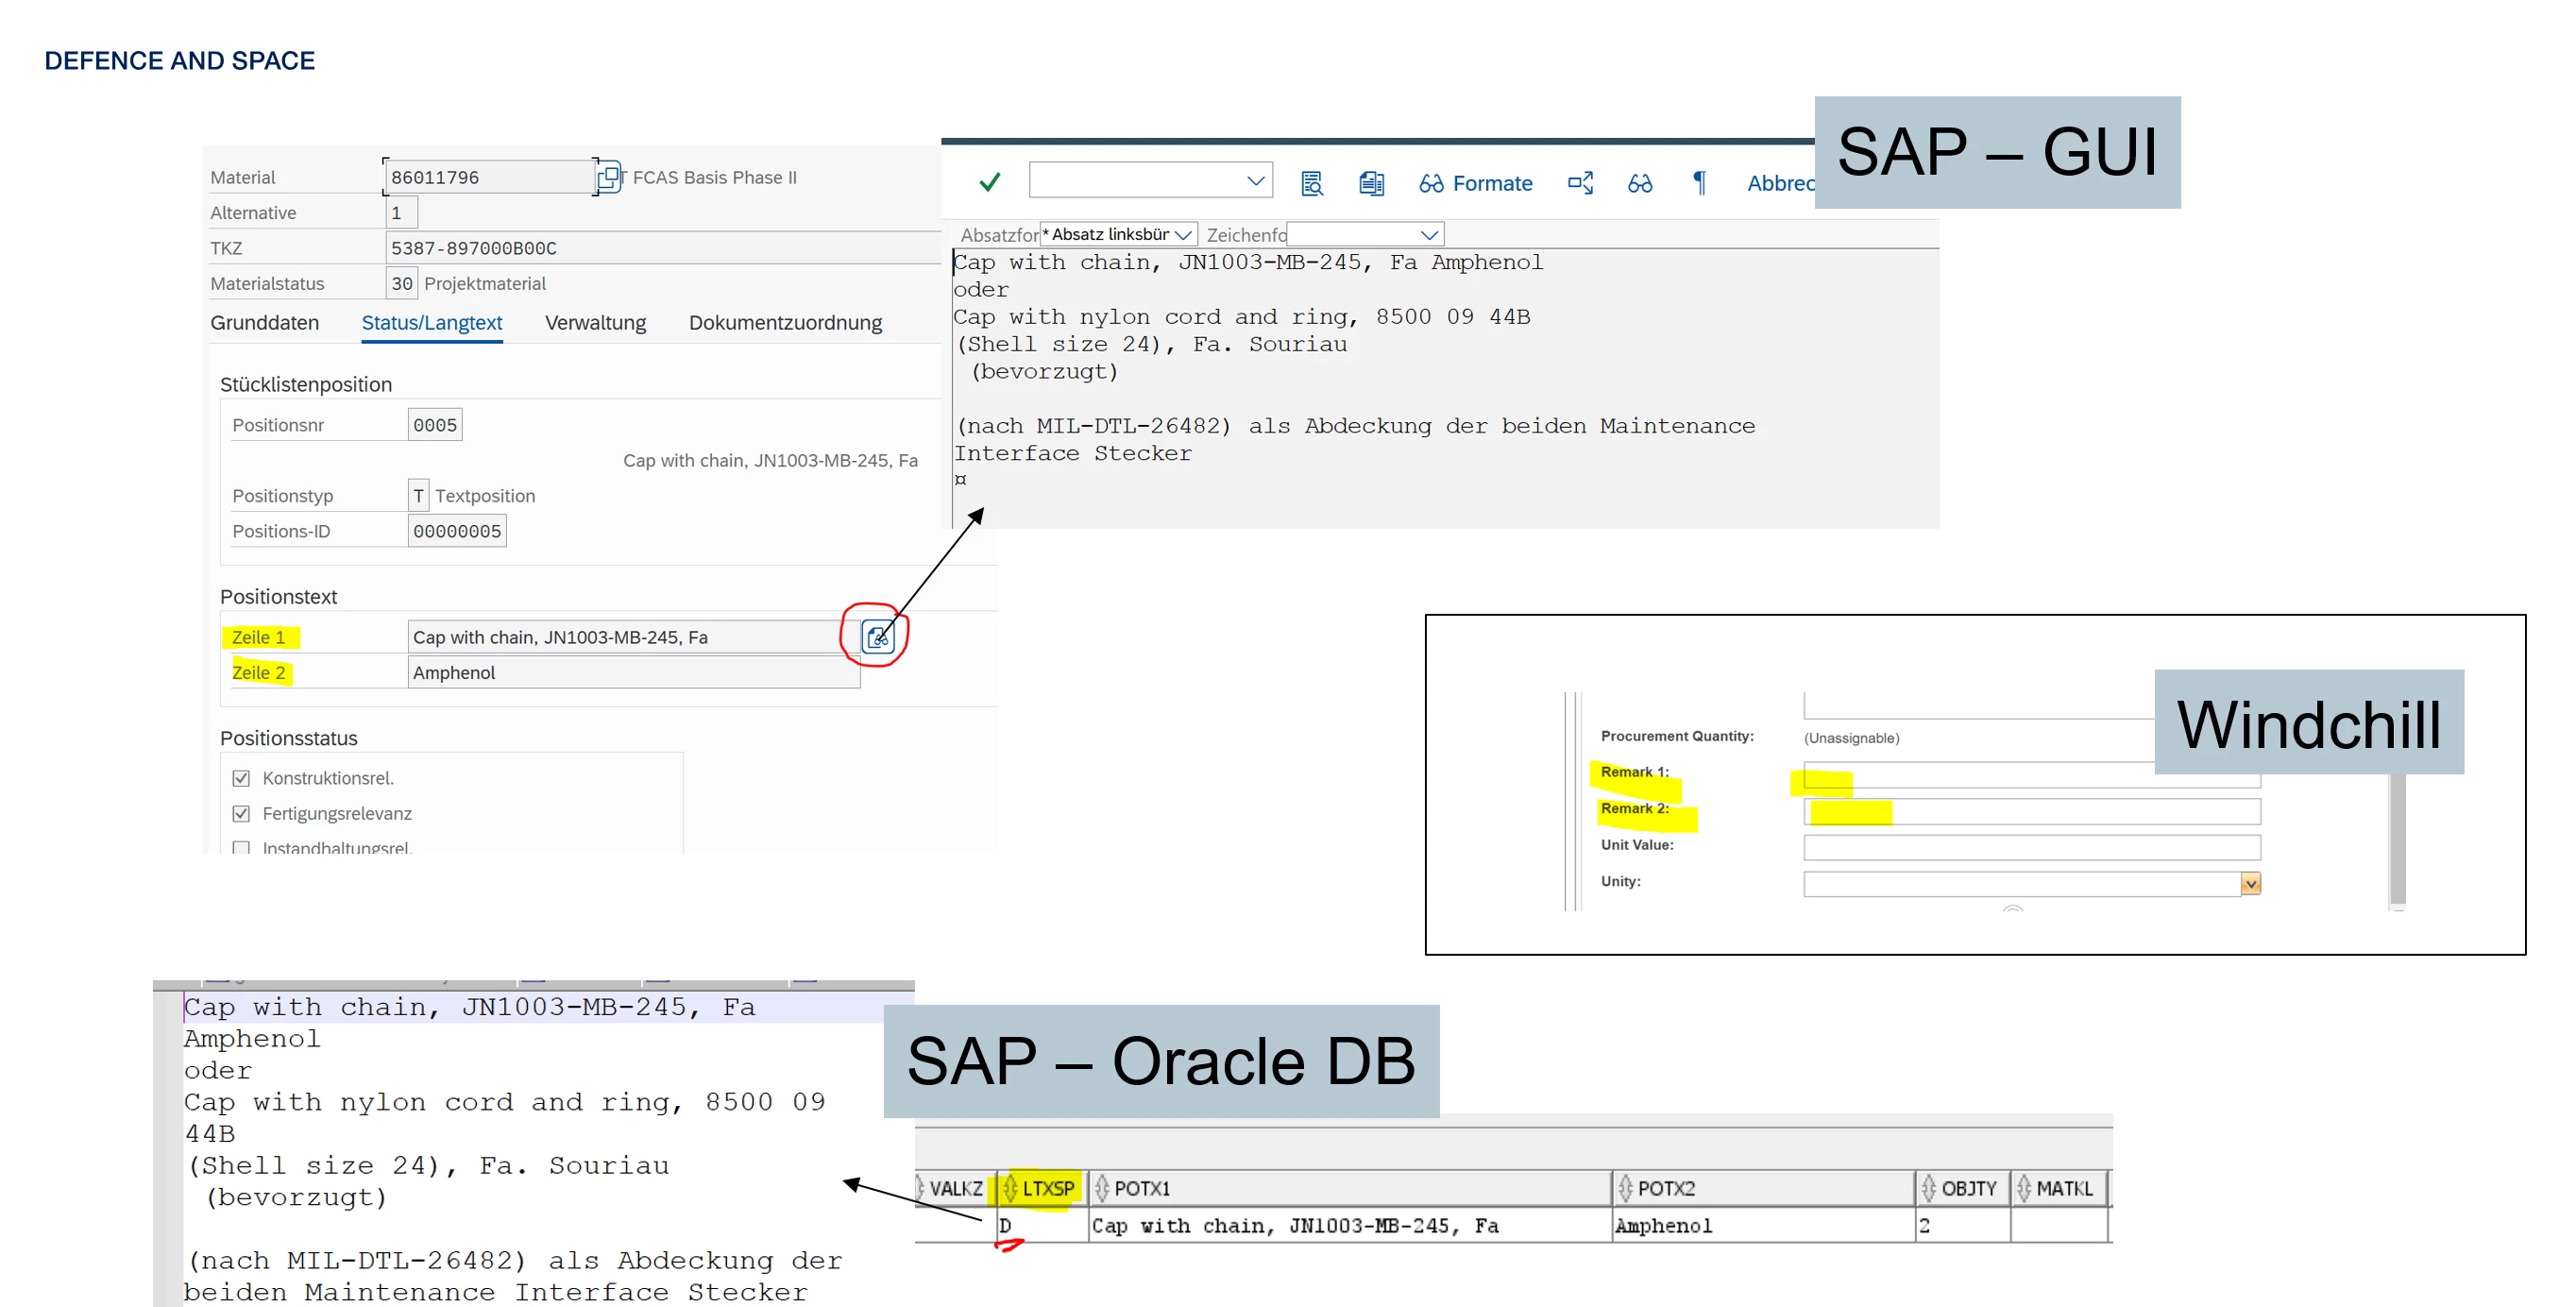Switch to the Grunddaten tab
The width and height of the screenshot is (2576, 1307).
click(264, 323)
